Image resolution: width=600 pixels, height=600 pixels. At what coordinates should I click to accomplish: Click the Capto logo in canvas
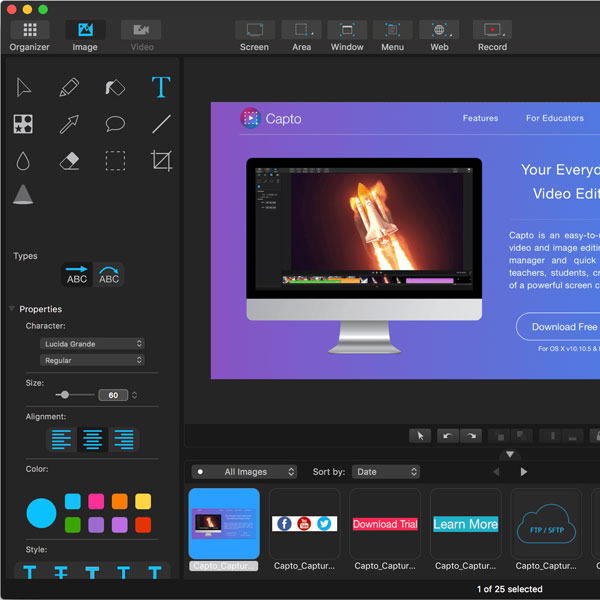(x=271, y=119)
